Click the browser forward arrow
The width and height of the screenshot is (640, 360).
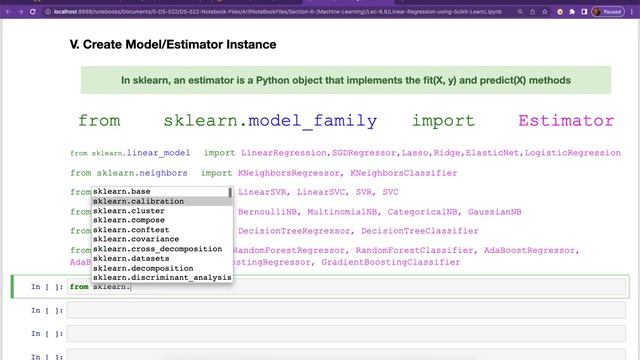(20, 12)
